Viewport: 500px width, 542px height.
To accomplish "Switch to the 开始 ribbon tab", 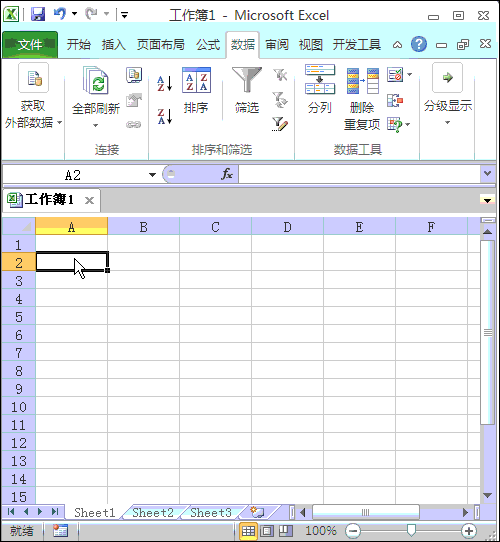I will coord(78,45).
